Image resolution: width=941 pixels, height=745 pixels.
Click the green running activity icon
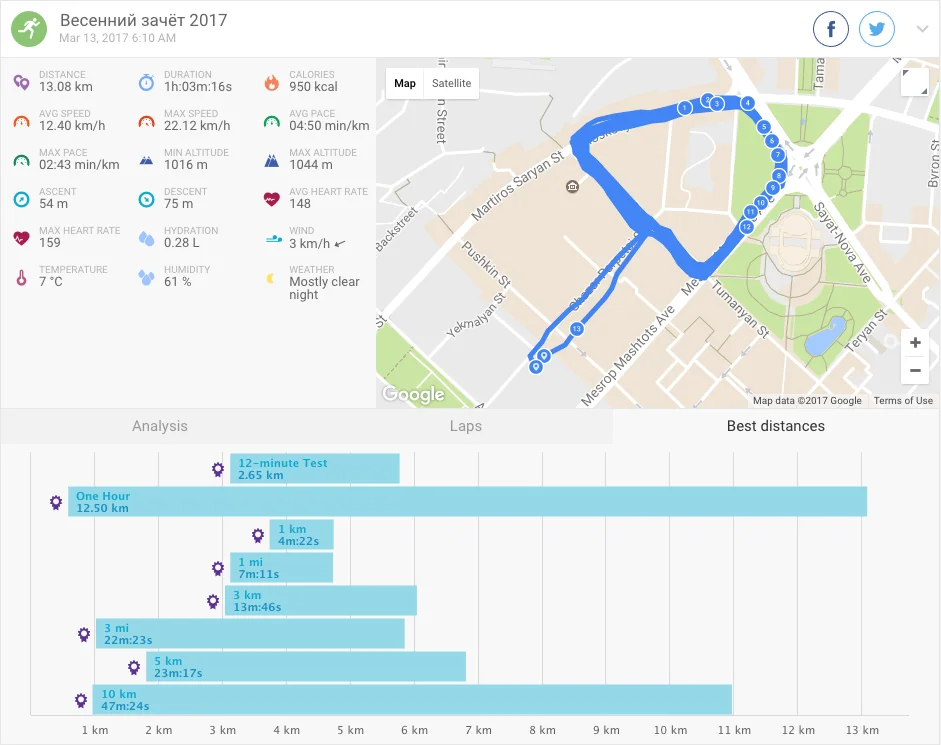(29, 29)
